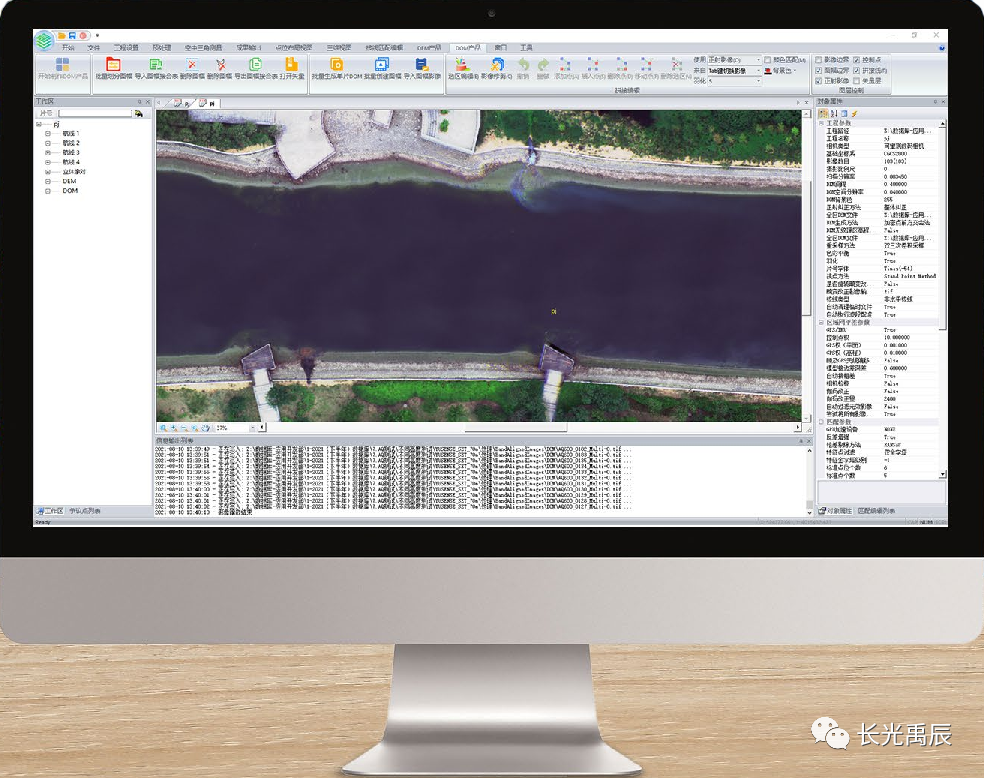Click the import map sheet join table icon
This screenshot has width=984, height=778.
[x=155, y=66]
